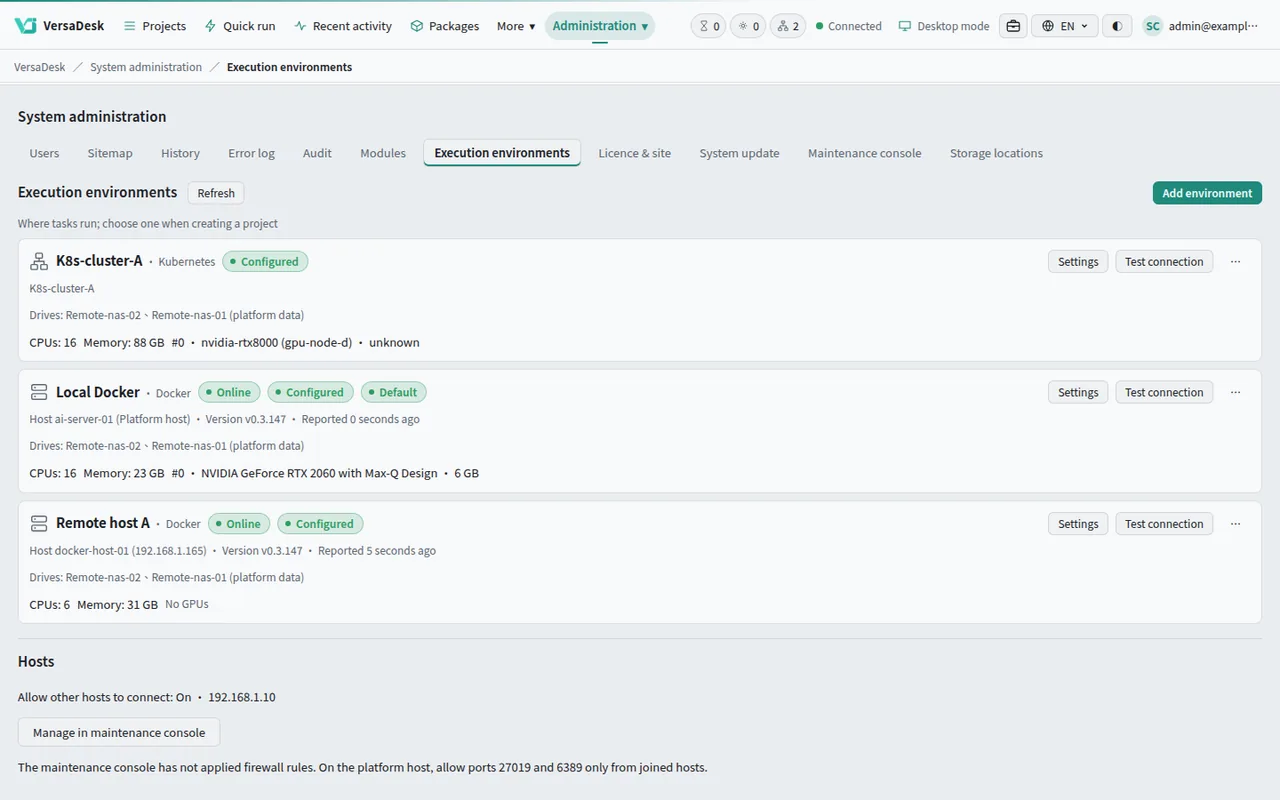Screen dimensions: 1280x800
Task: Click the Local Docker server icon
Action: pyautogui.click(x=39, y=392)
